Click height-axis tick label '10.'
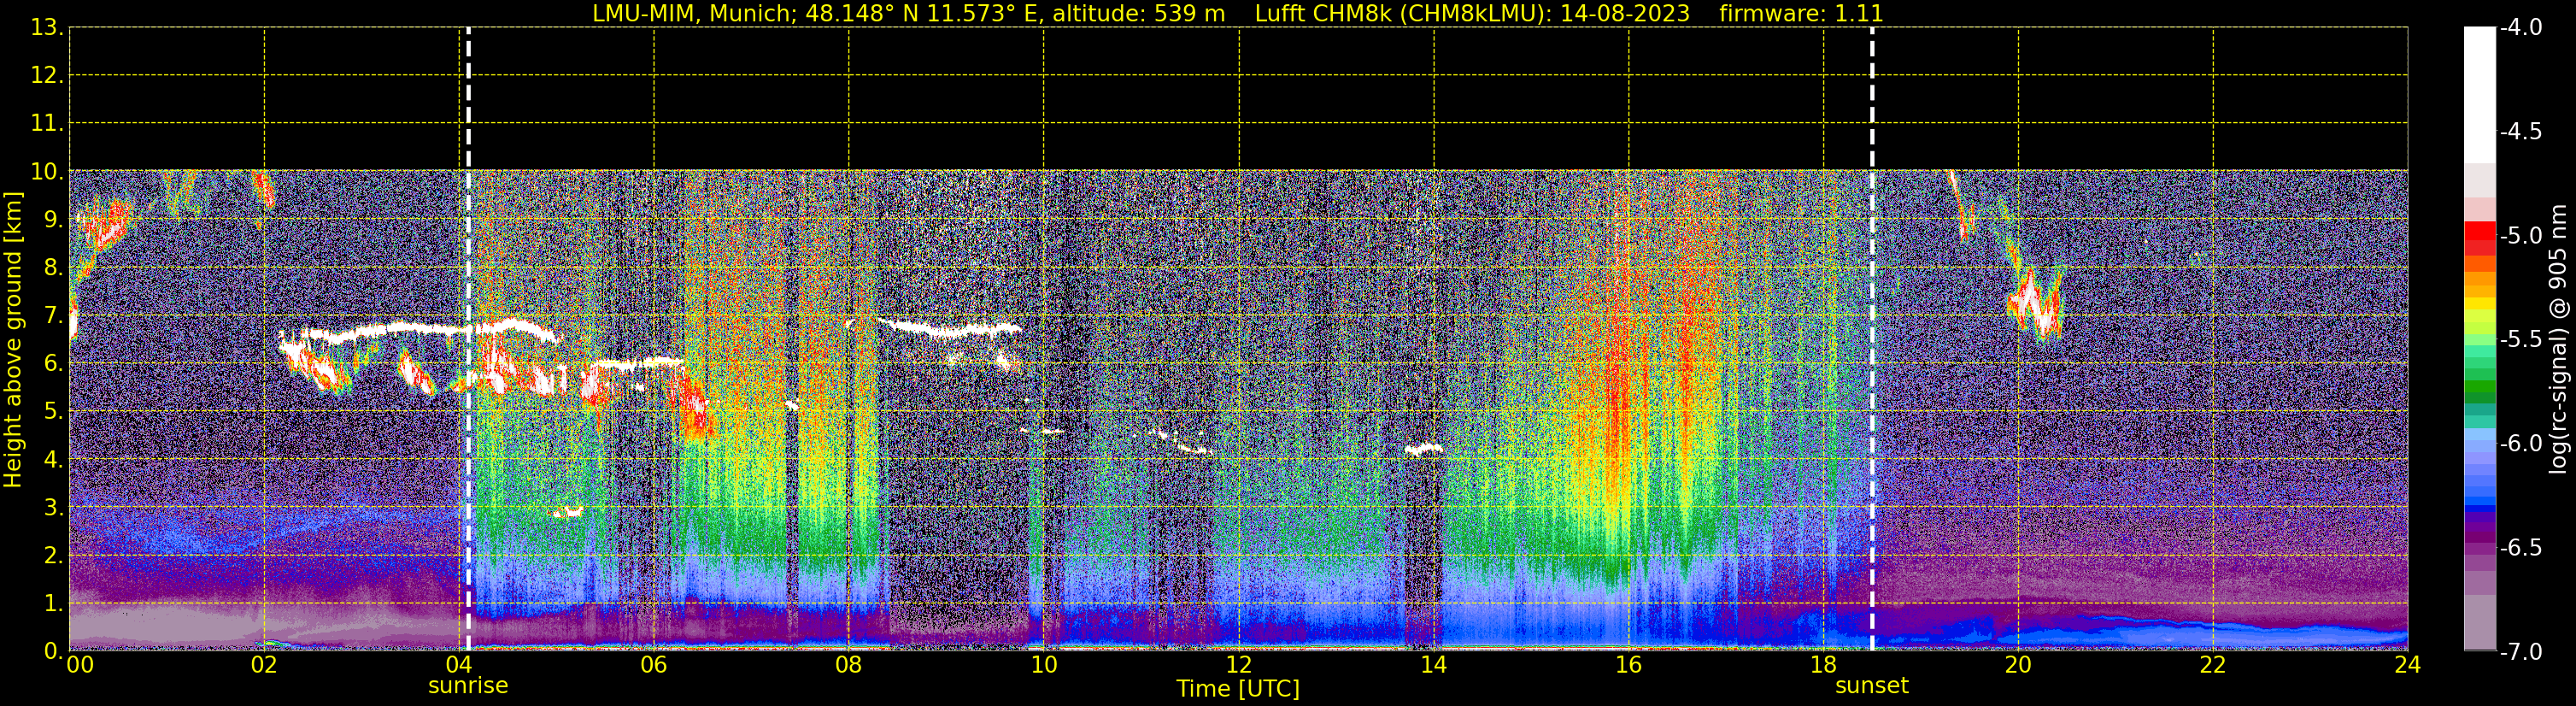This screenshot has width=2576, height=706. point(47,171)
